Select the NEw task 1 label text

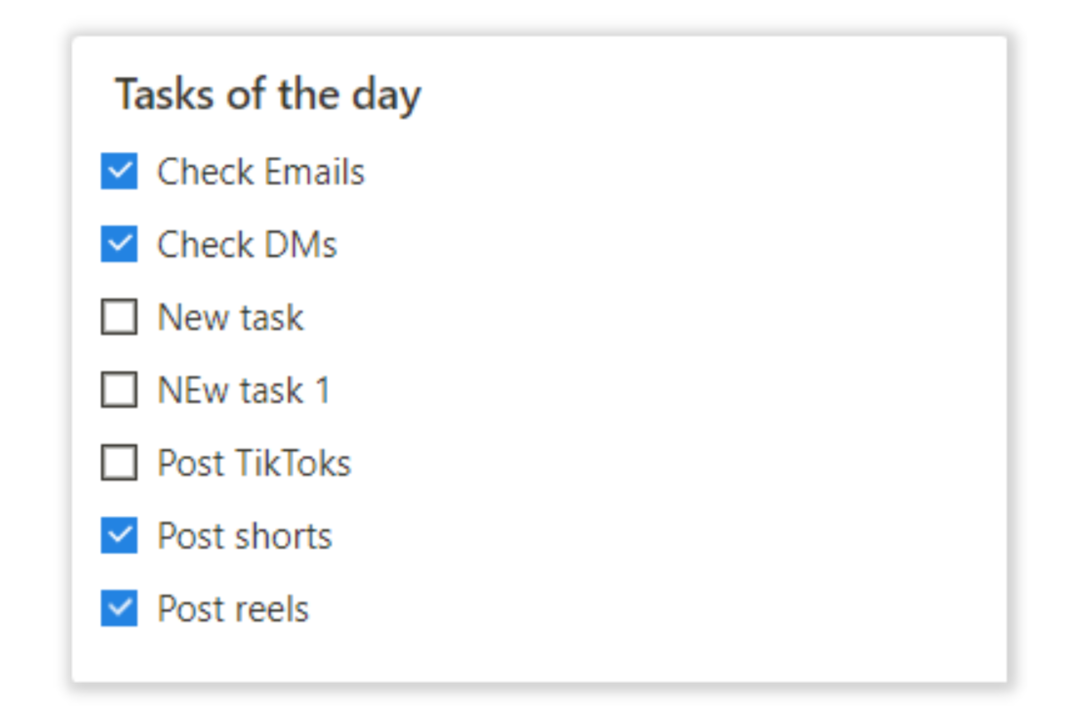[245, 391]
